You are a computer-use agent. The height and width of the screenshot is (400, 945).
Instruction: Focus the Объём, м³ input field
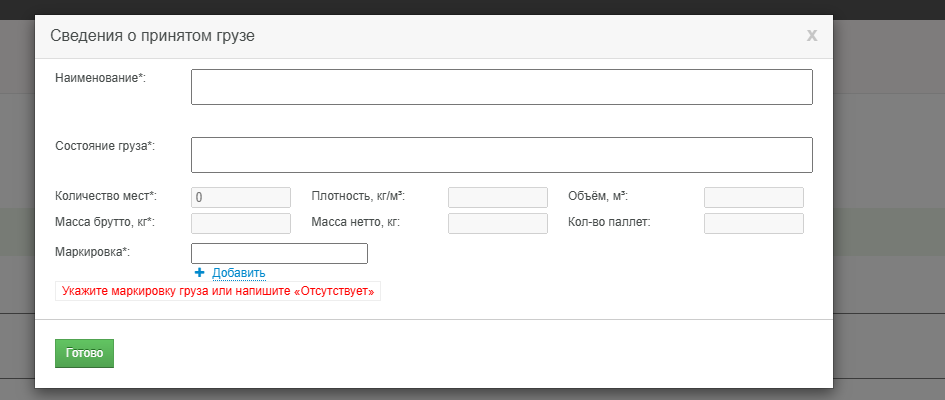753,197
